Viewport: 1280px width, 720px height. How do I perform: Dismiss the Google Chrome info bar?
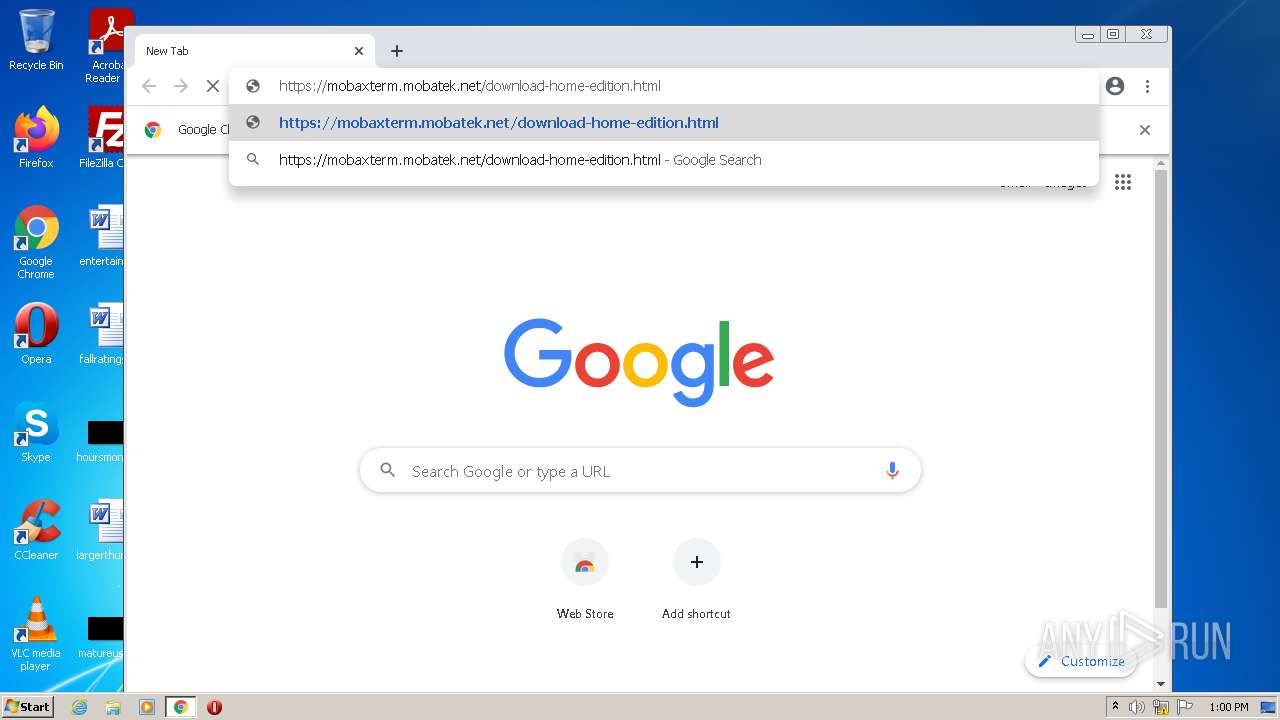click(x=1145, y=130)
